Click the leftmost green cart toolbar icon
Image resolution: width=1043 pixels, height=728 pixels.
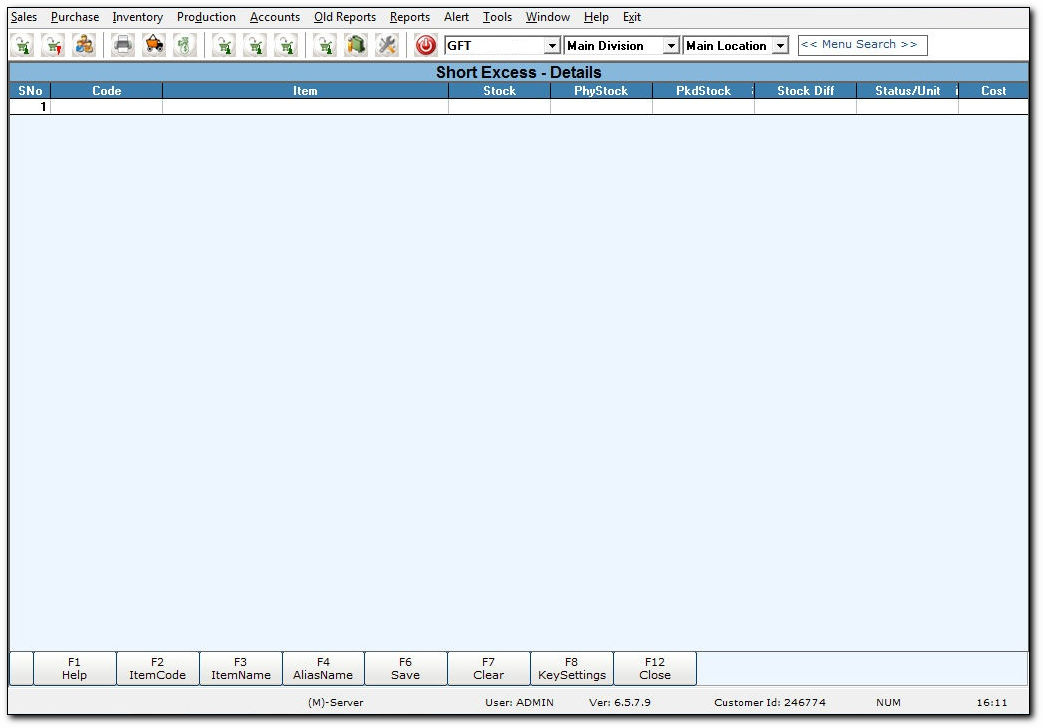pos(22,45)
